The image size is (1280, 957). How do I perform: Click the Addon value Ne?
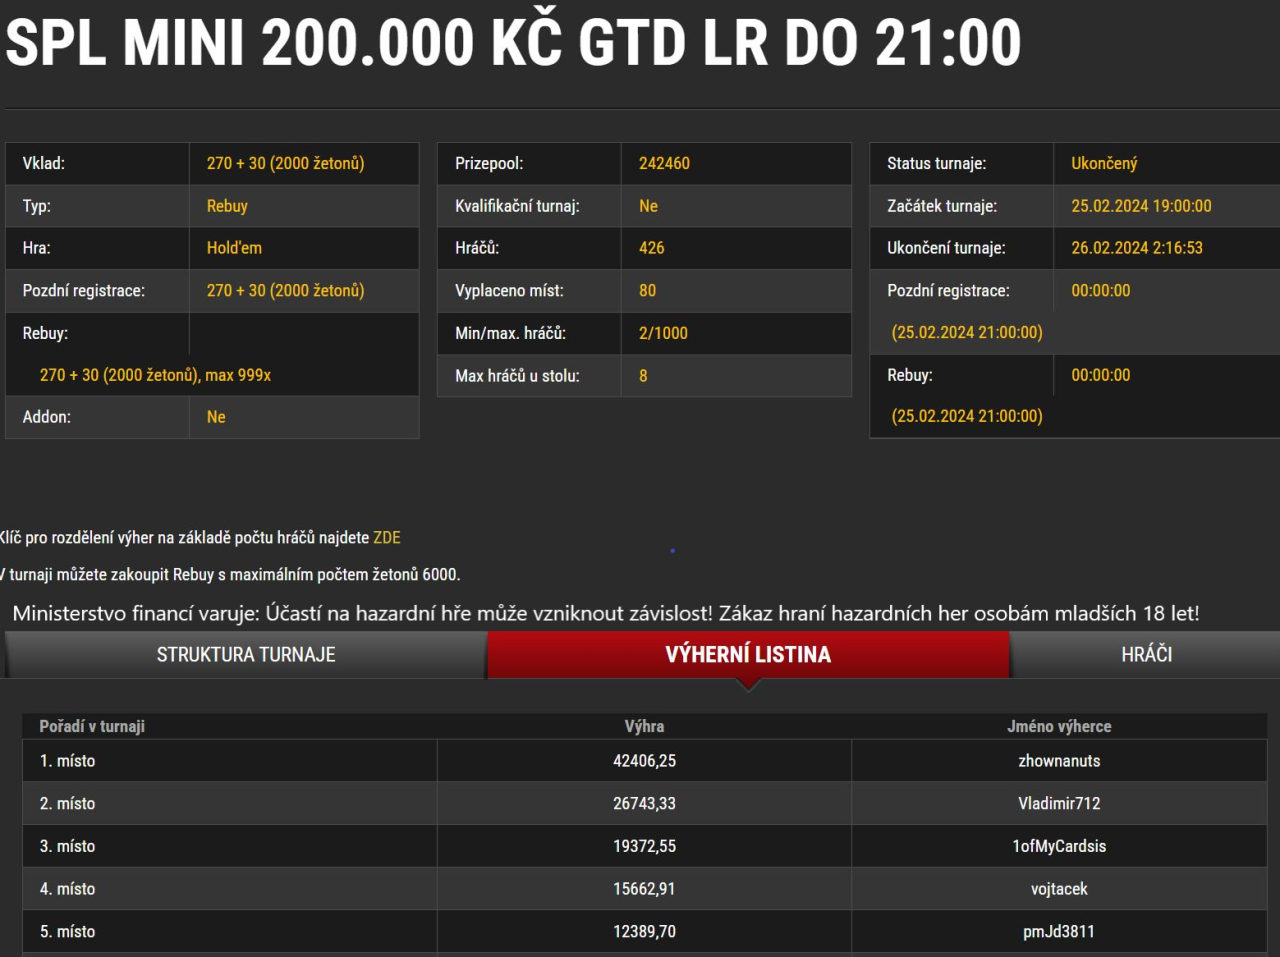[x=216, y=417]
